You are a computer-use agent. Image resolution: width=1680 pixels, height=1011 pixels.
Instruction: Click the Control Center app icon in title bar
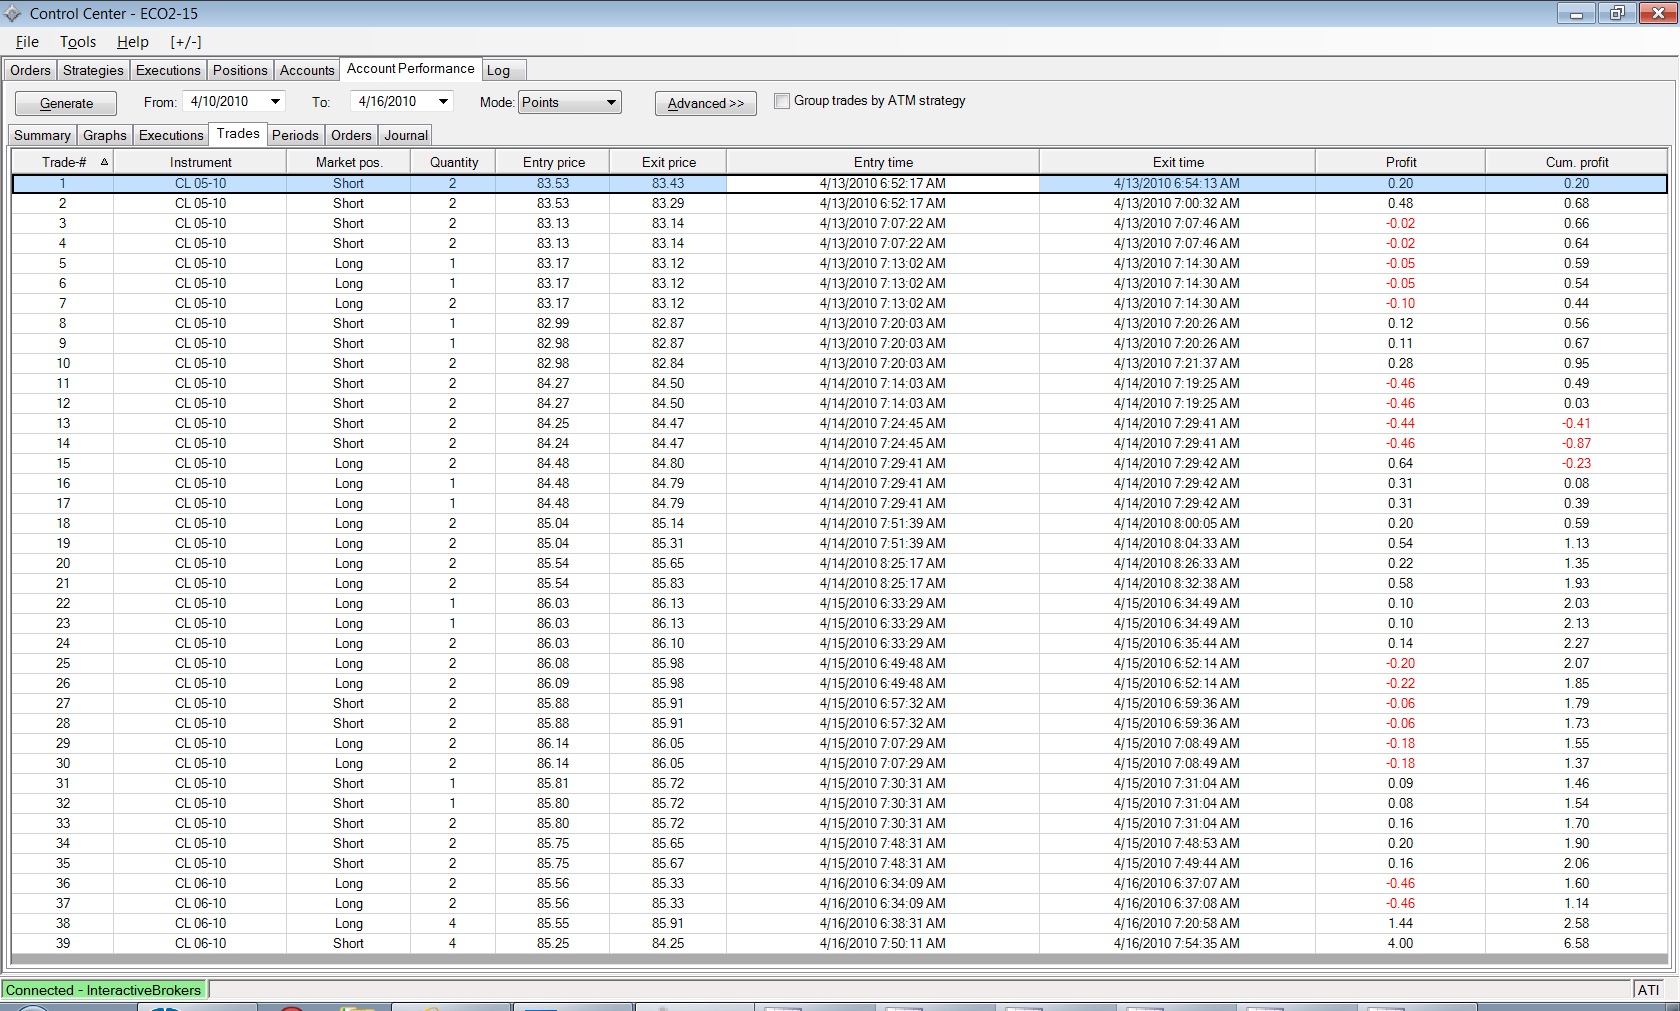click(13, 14)
